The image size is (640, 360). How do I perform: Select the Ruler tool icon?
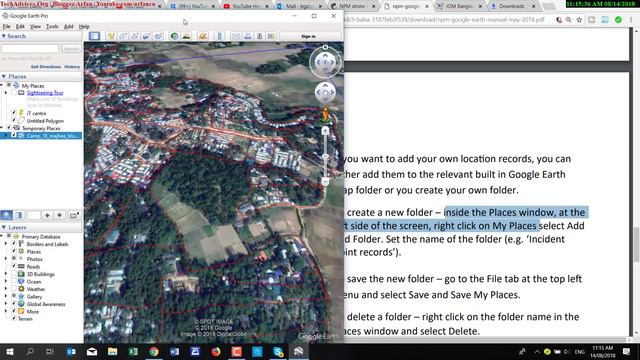220,36
